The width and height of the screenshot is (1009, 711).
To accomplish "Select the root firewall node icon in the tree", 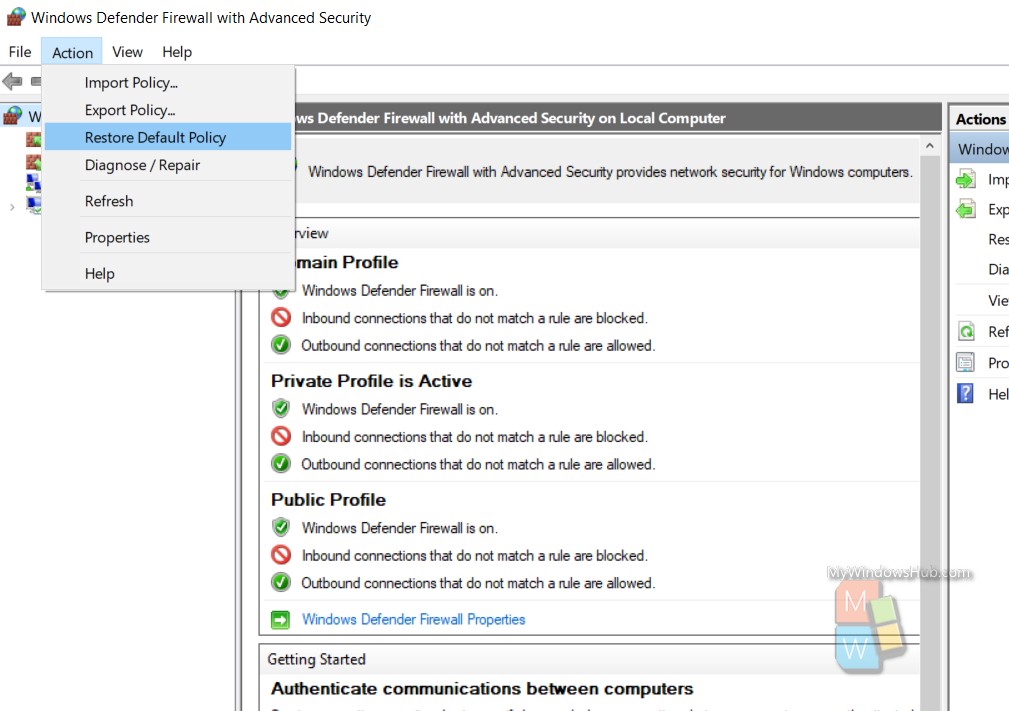I will (12, 116).
